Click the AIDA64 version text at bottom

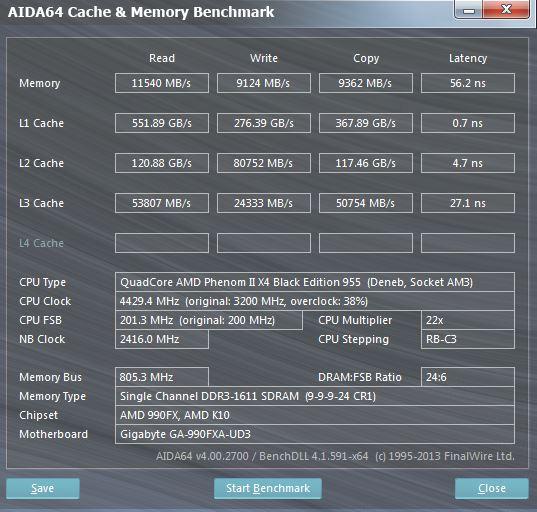(335, 456)
